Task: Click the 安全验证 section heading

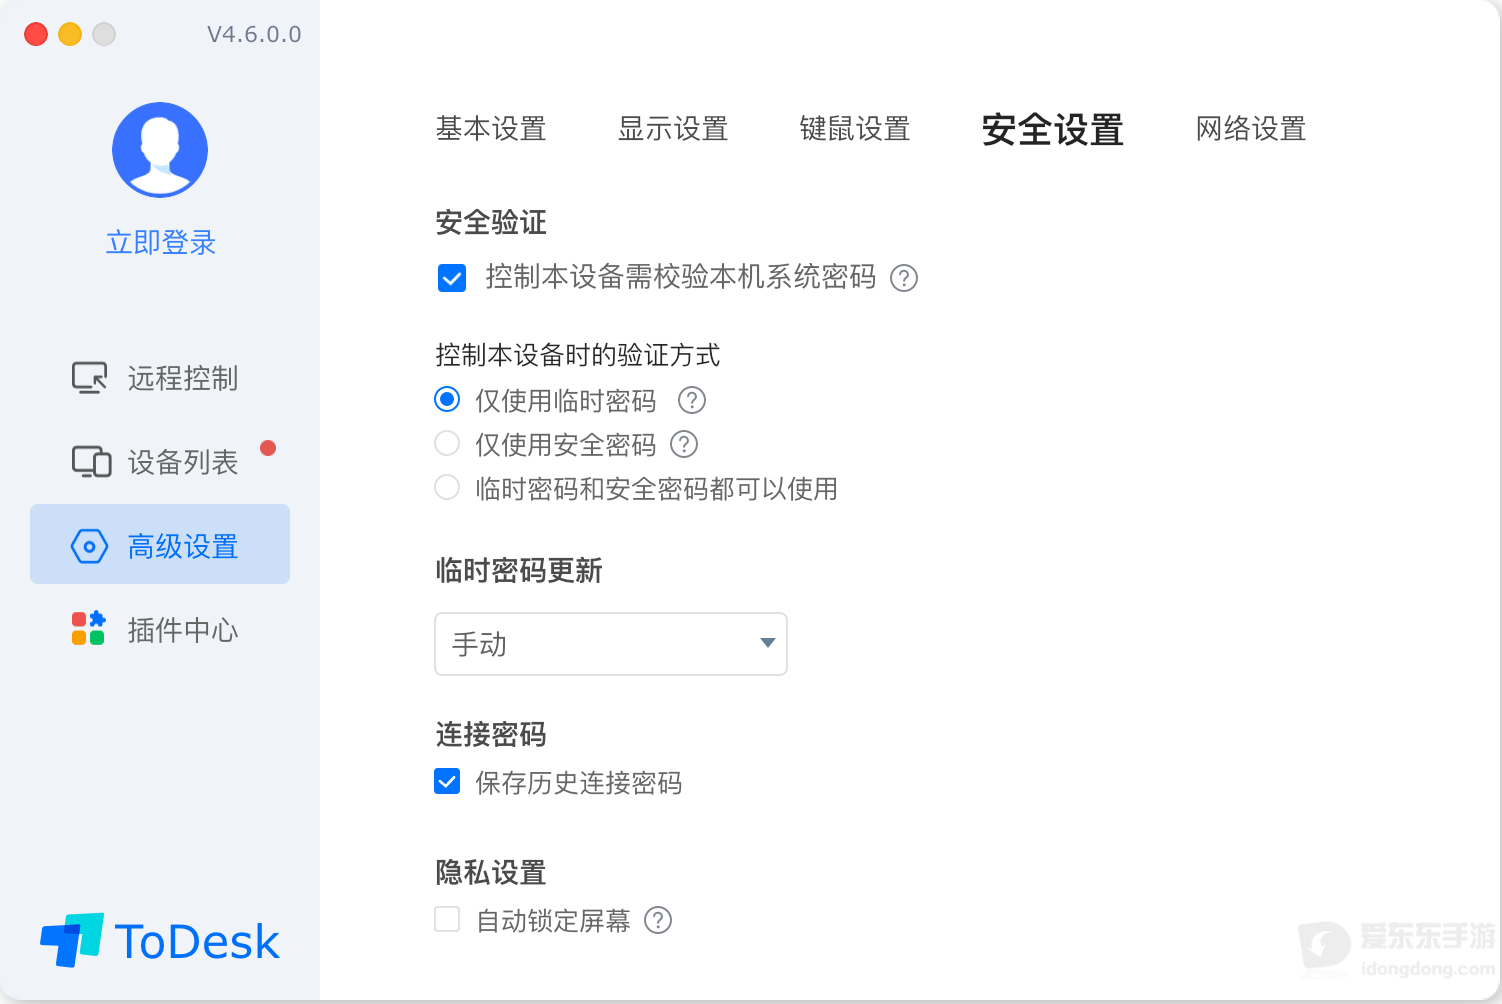Action: (491, 222)
